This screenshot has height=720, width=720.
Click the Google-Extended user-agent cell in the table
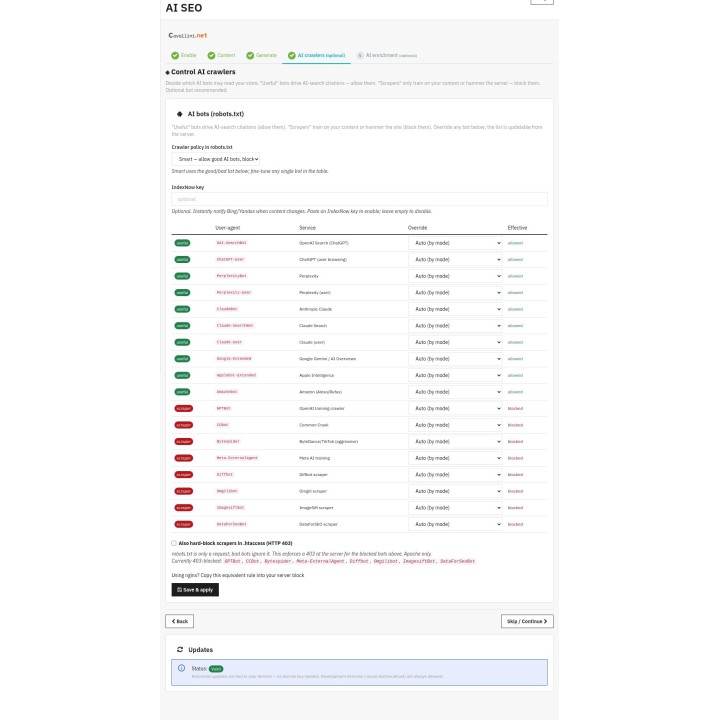234,359
